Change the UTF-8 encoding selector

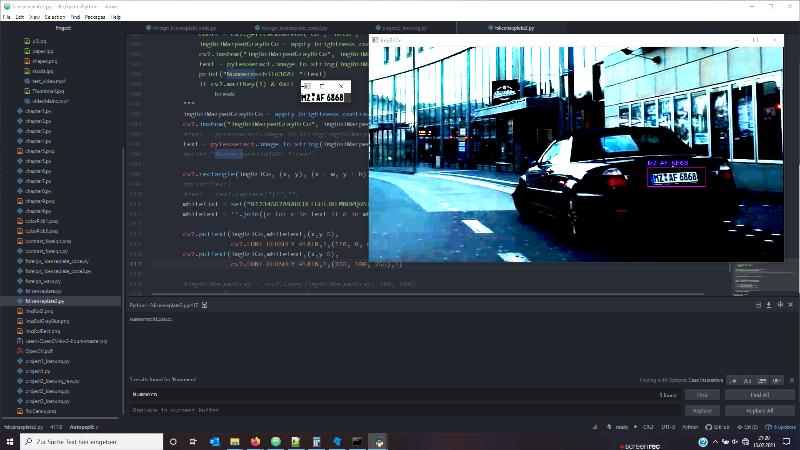click(x=668, y=426)
